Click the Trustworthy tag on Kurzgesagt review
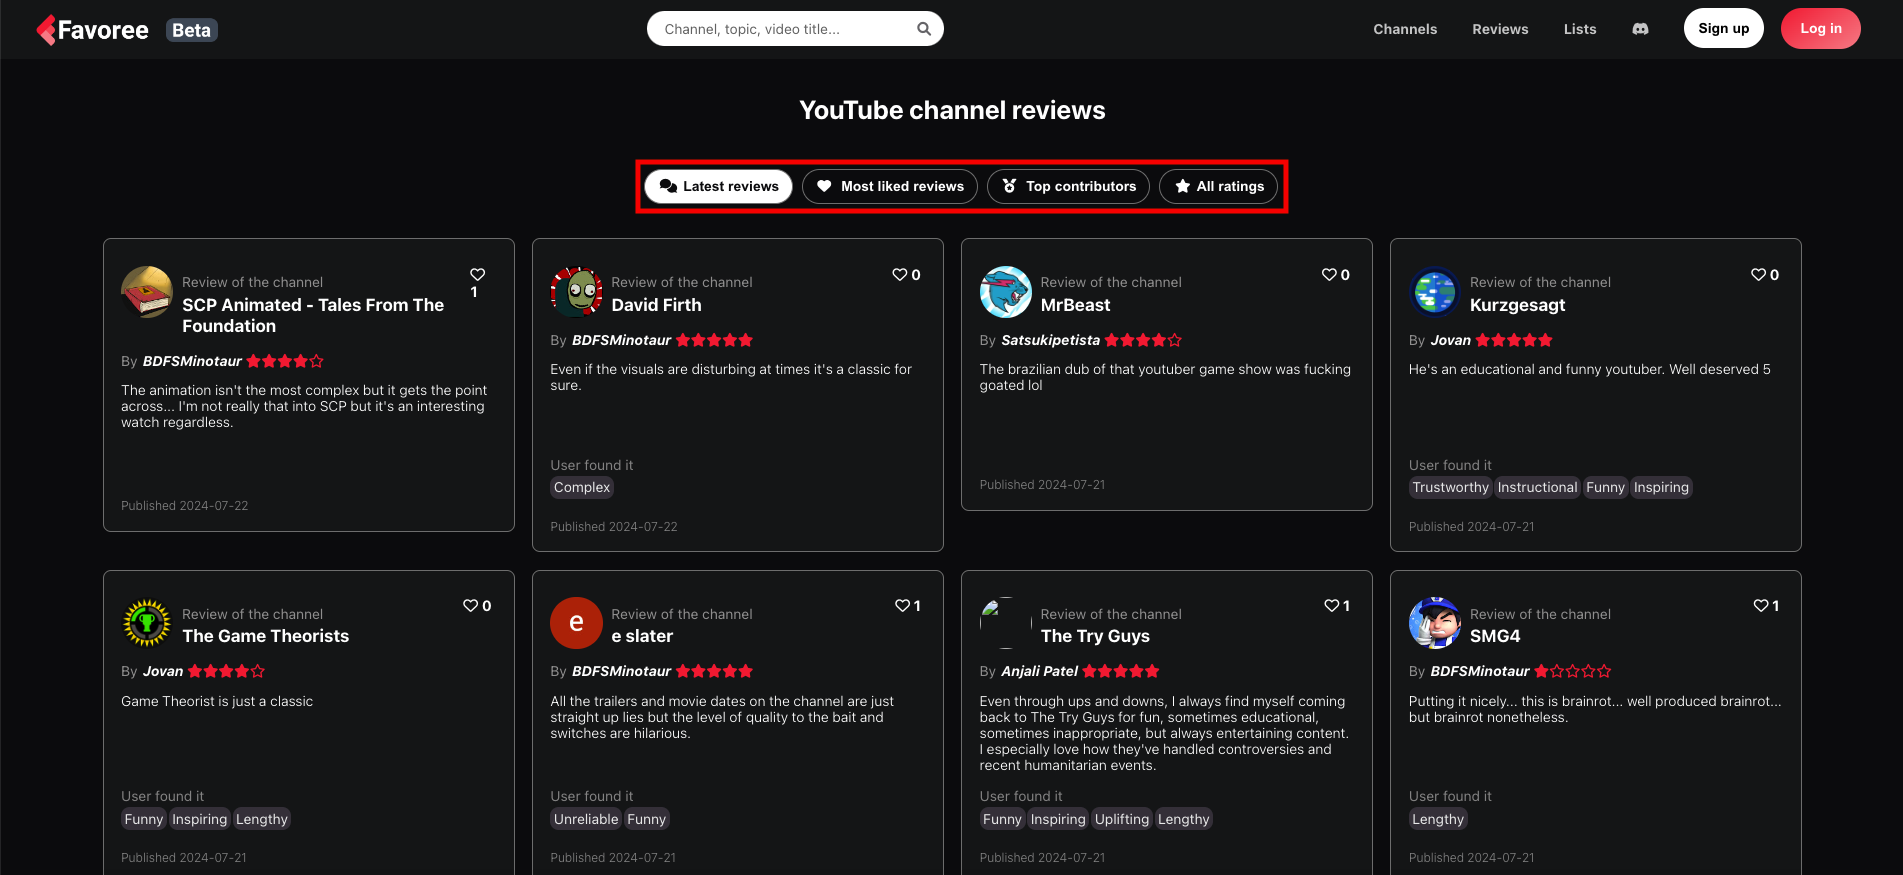This screenshot has height=875, width=1903. [1450, 487]
